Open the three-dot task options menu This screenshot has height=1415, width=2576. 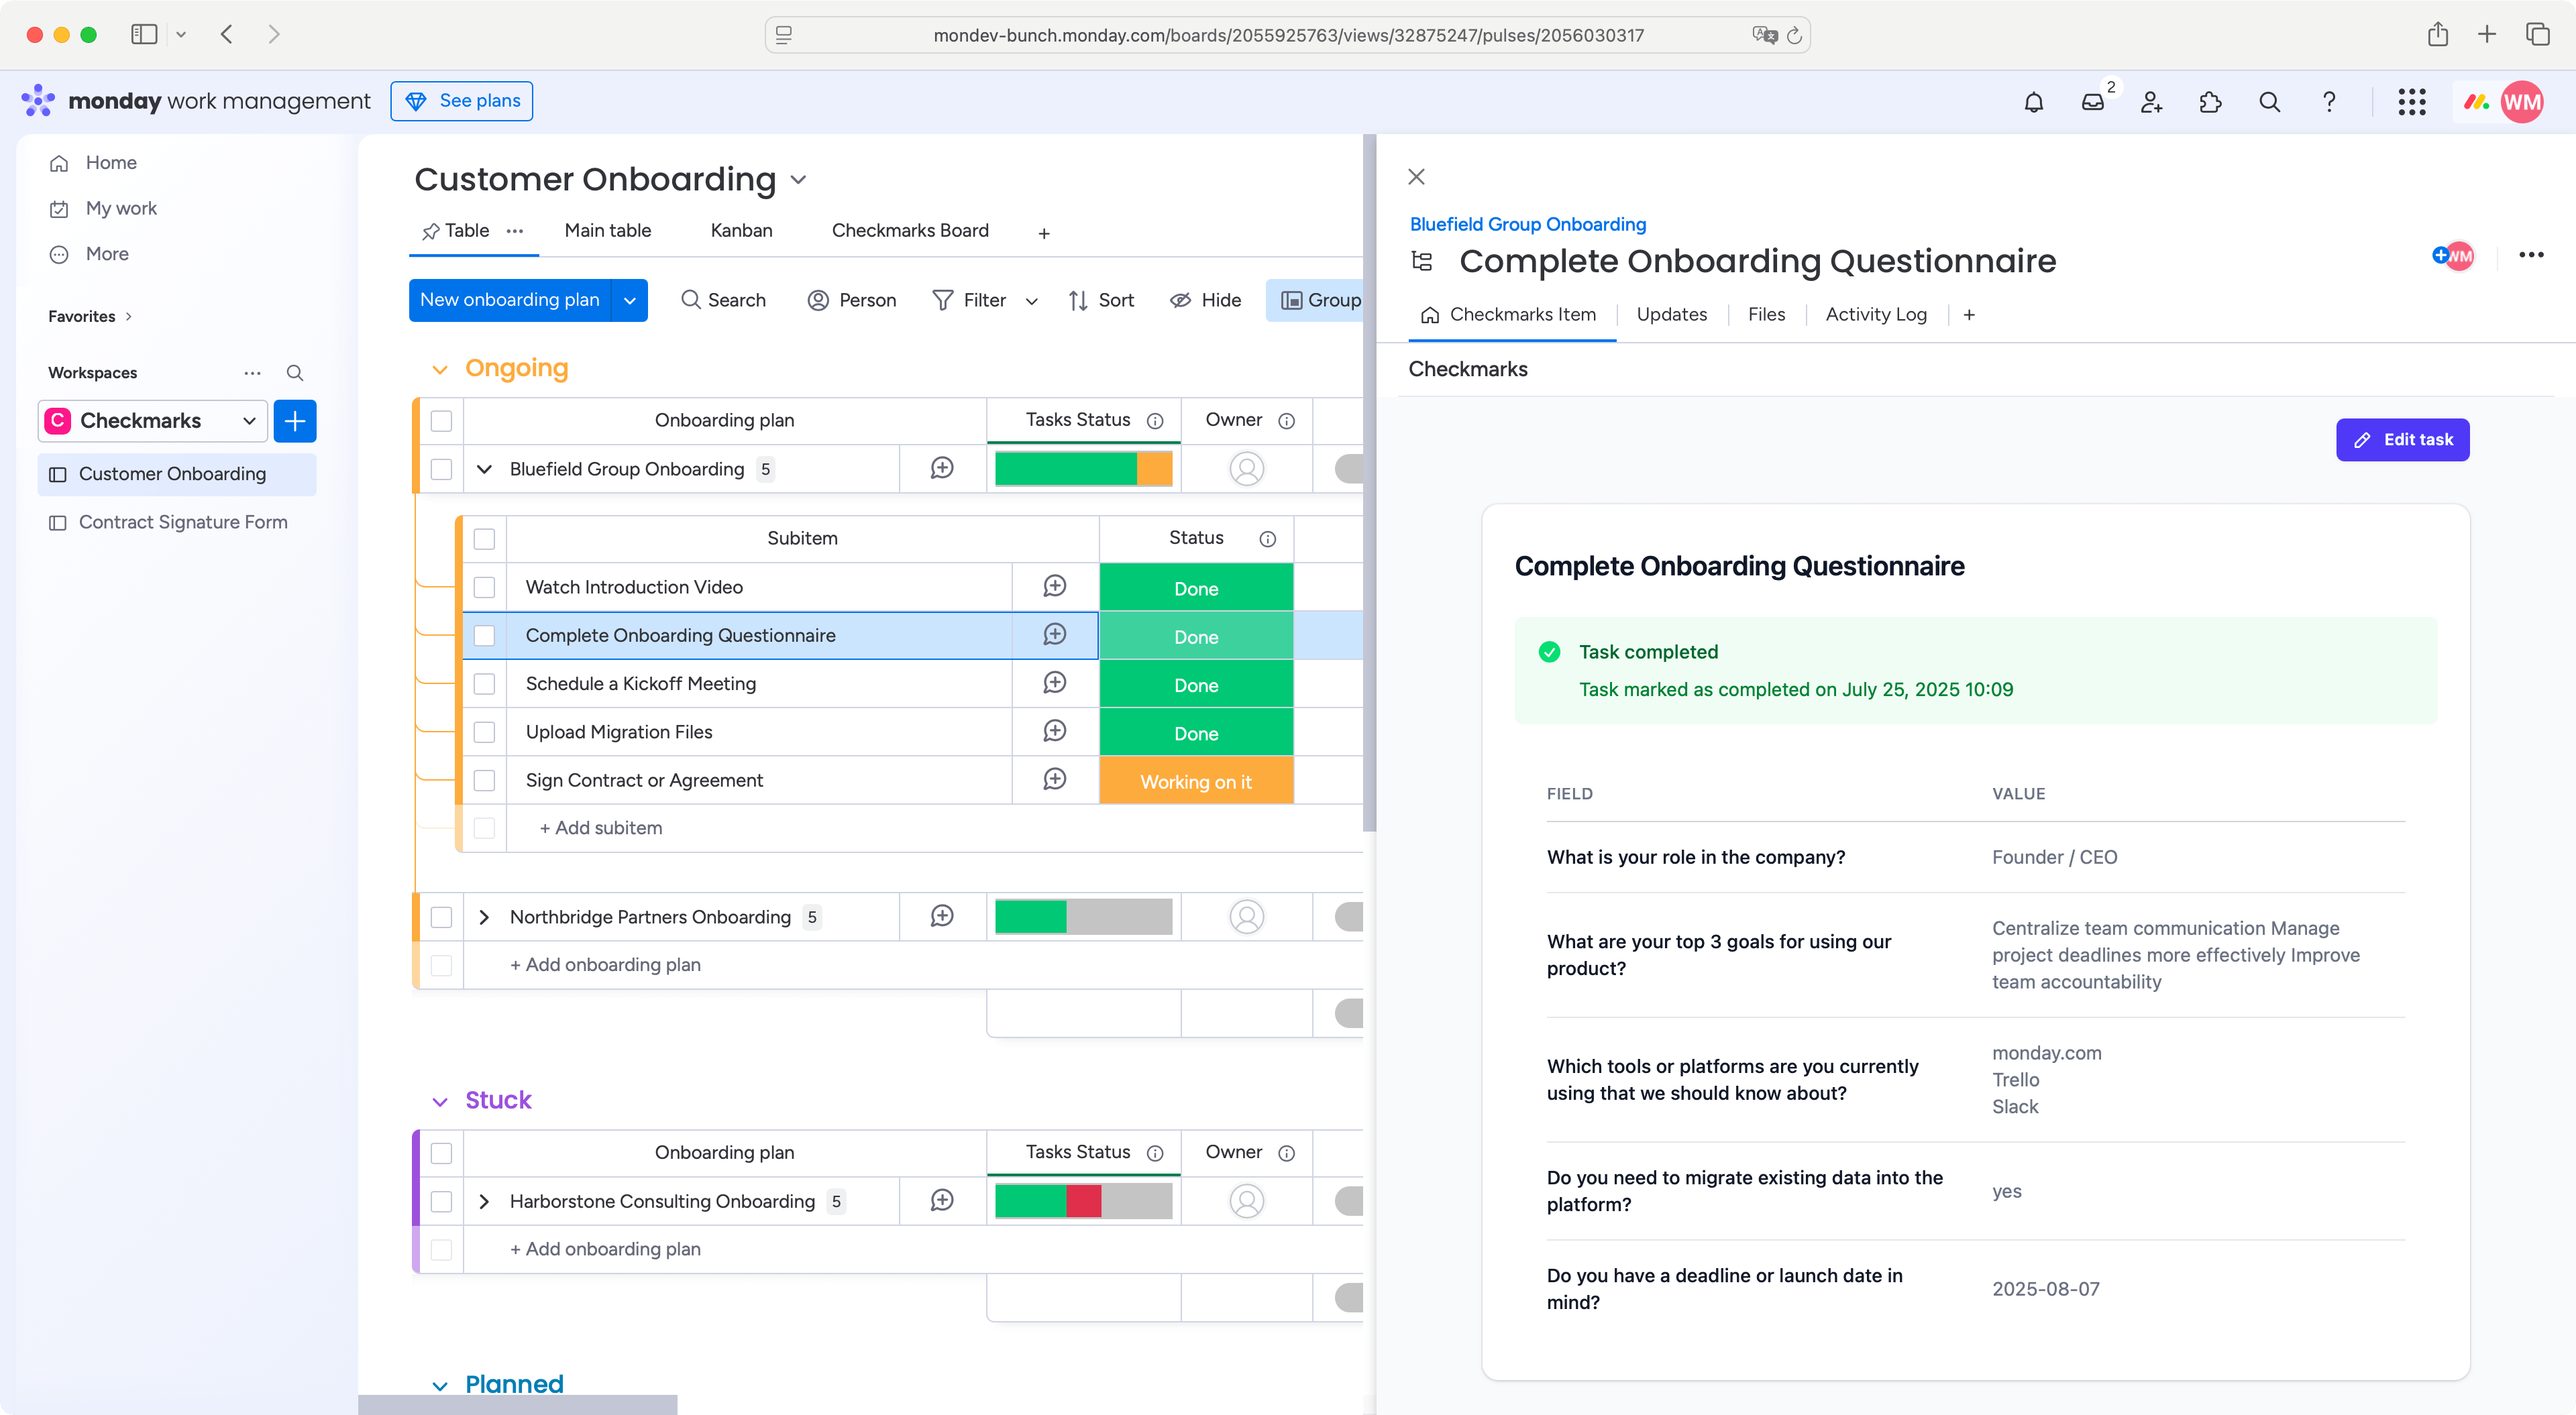click(2531, 255)
